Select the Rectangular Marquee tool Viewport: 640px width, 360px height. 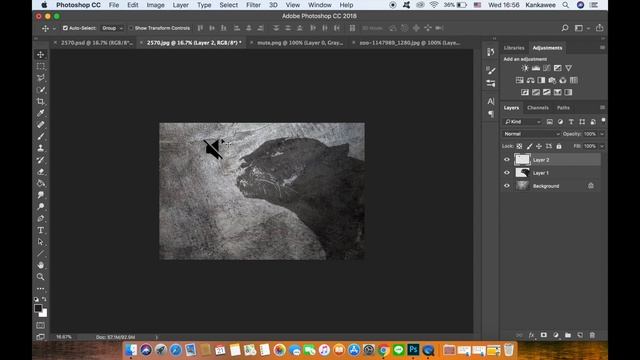(x=40, y=66)
